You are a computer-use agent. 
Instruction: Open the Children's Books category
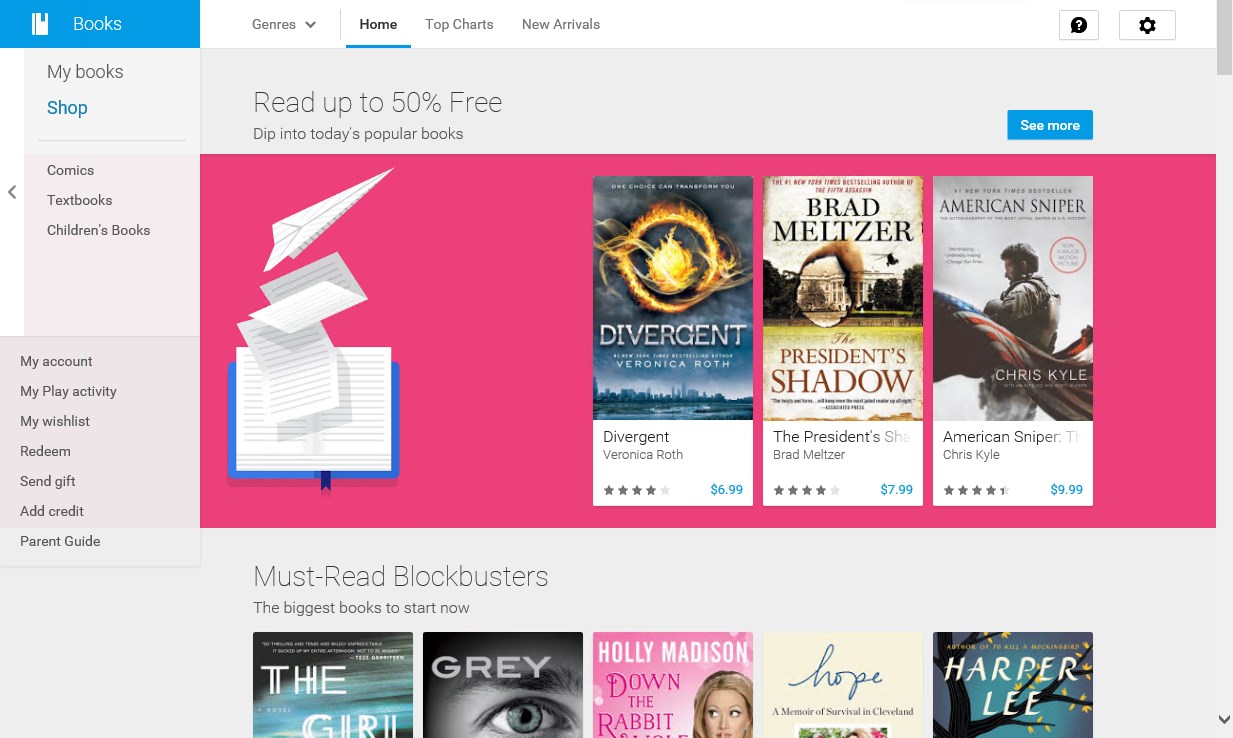click(x=98, y=230)
